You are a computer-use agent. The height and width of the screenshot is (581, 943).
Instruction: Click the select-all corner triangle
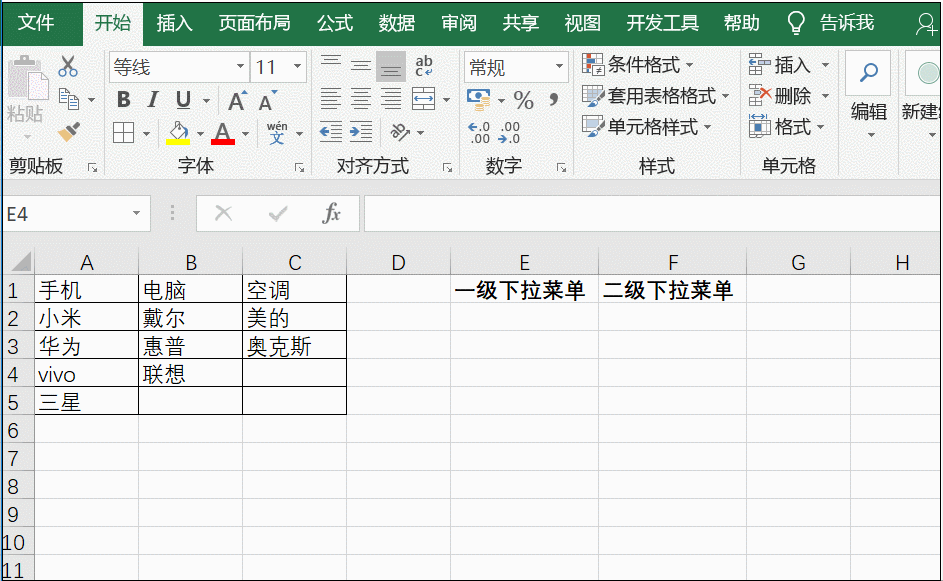pos(20,262)
